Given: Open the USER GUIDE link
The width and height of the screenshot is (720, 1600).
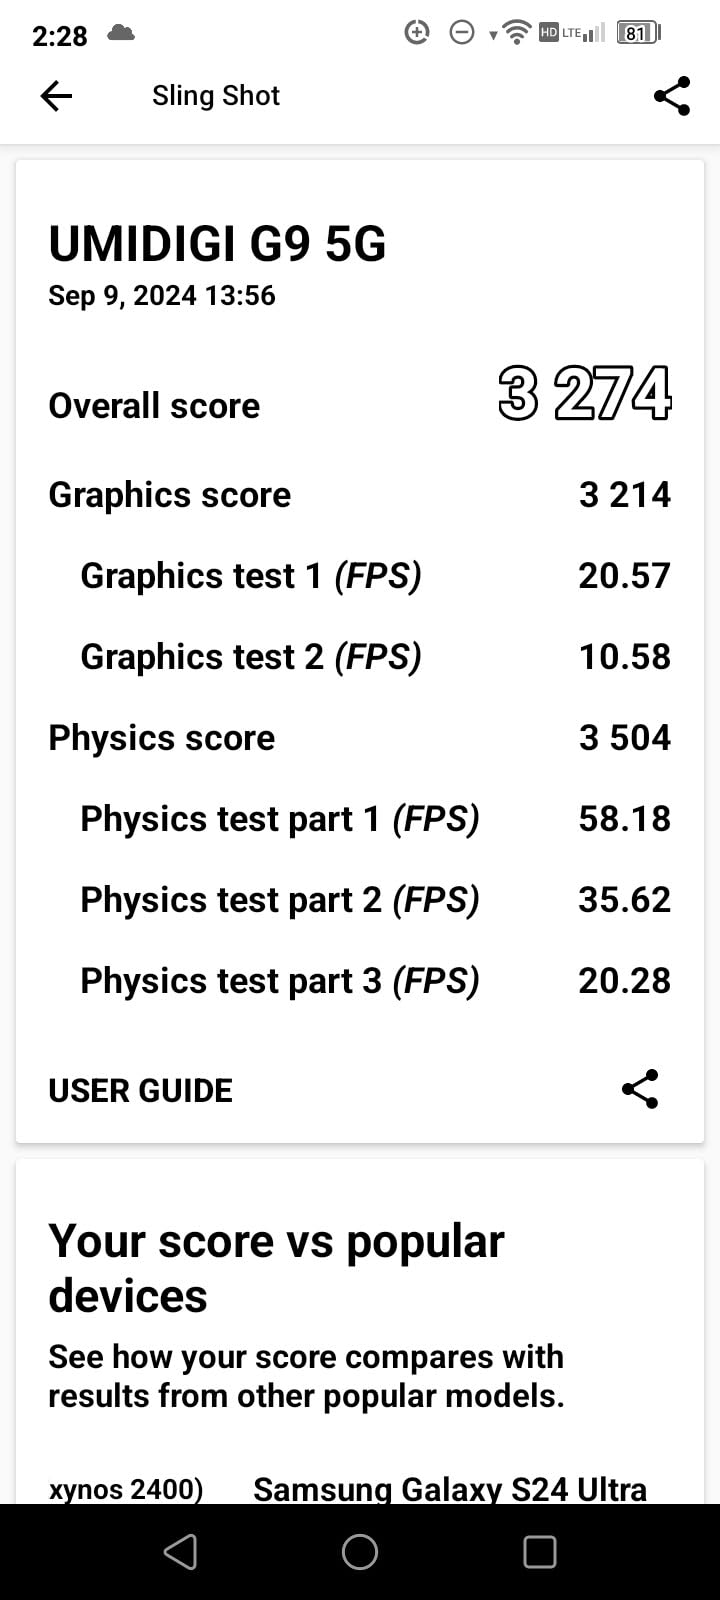Looking at the screenshot, I should (141, 1090).
